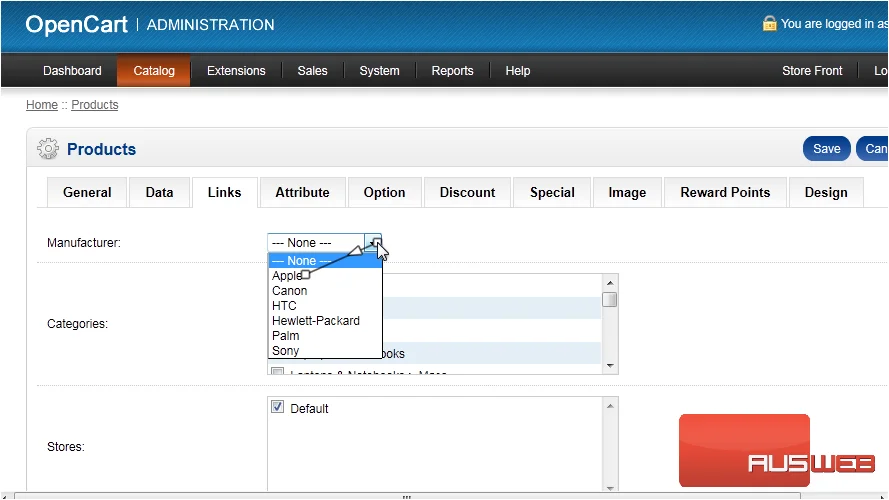Open the Special tab
The image size is (889, 500).
tap(552, 193)
